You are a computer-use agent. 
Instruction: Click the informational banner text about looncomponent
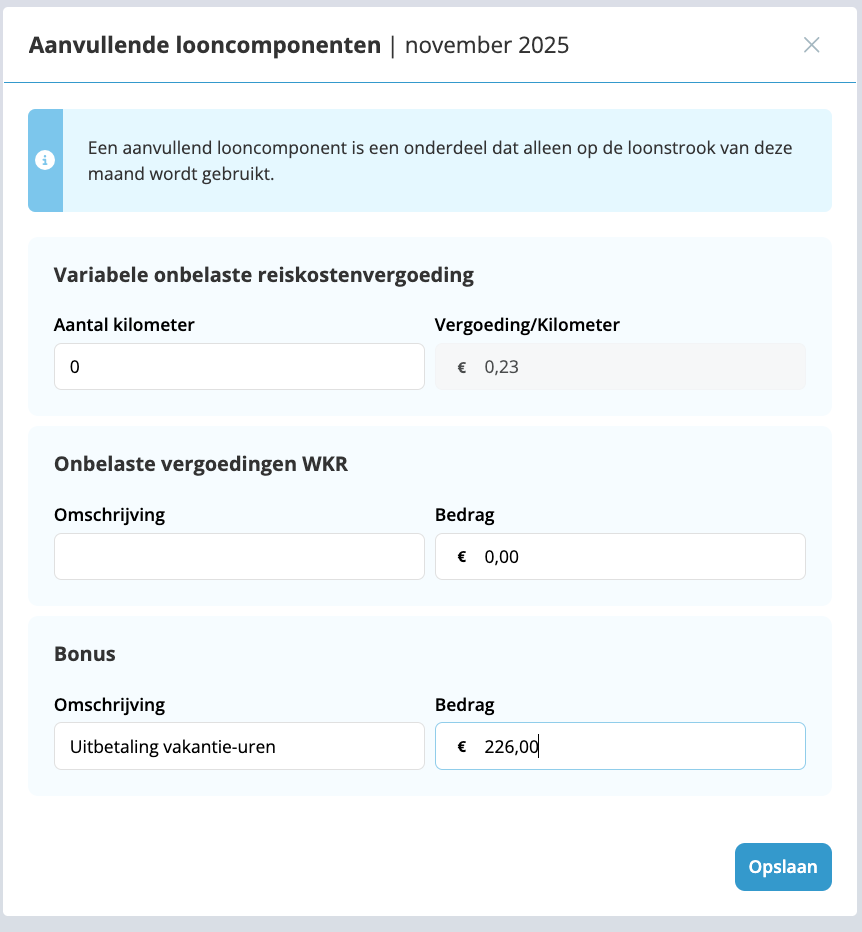tap(440, 160)
